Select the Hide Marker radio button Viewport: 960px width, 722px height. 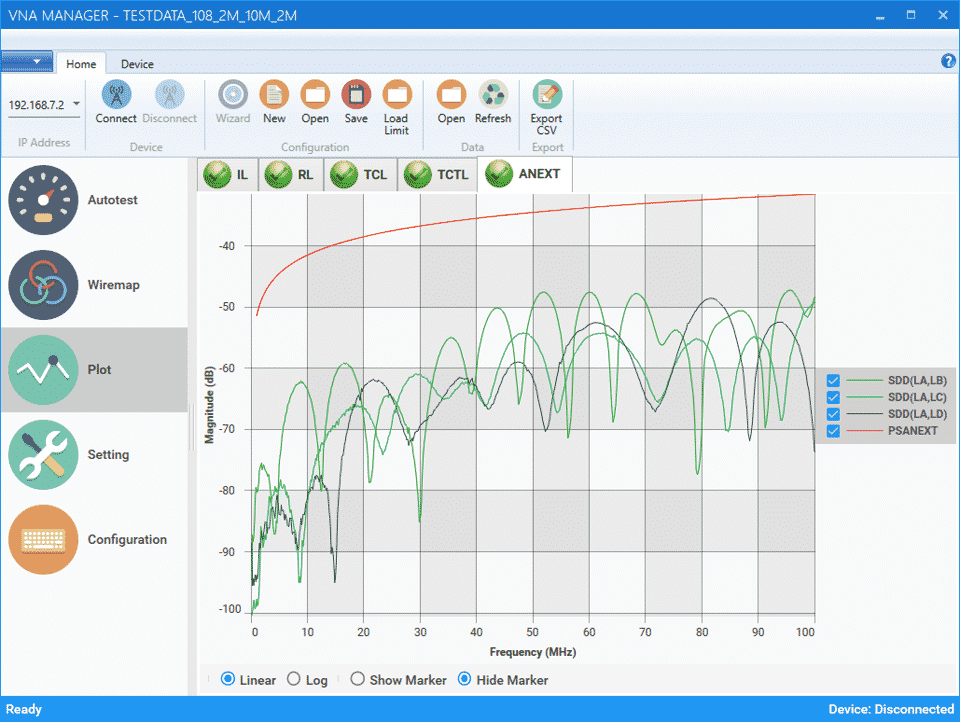pos(465,679)
